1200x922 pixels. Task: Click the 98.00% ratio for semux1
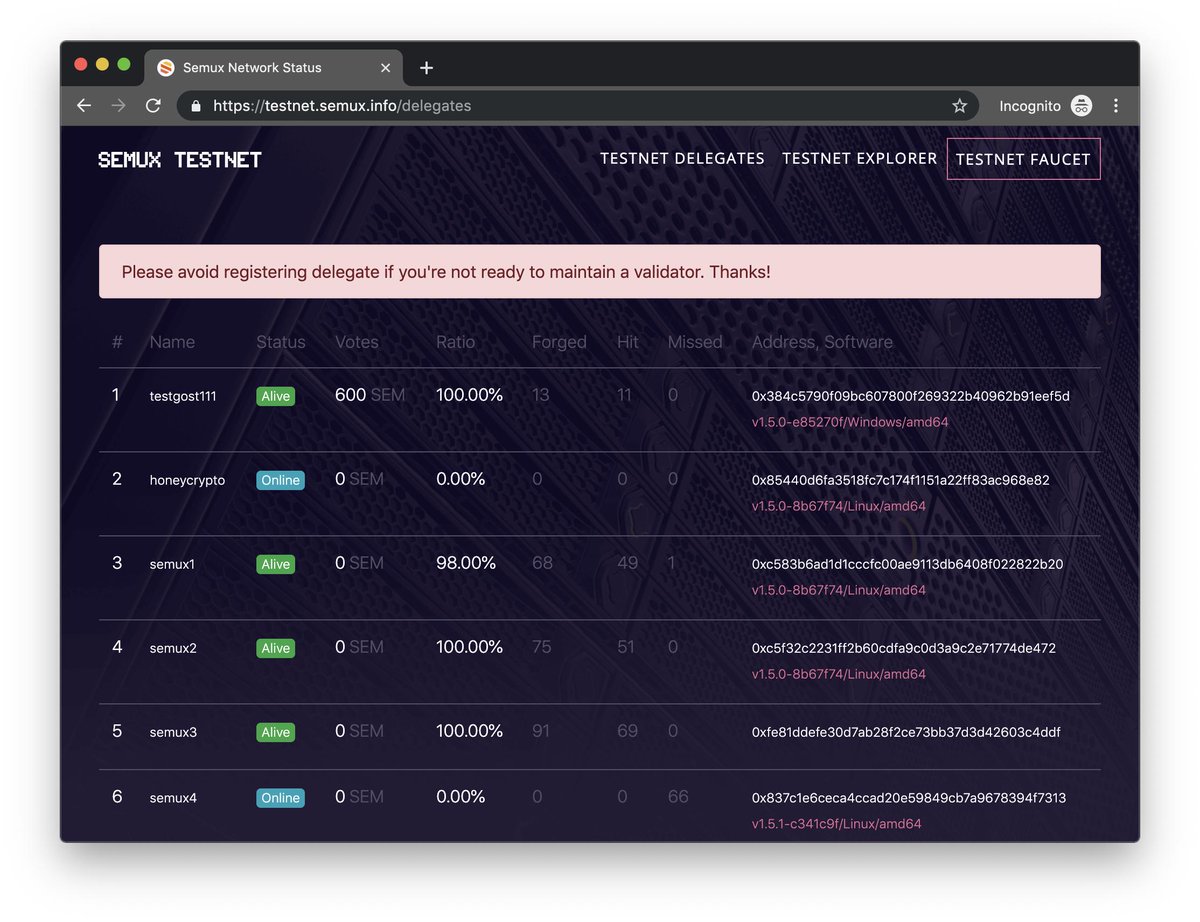(x=466, y=563)
